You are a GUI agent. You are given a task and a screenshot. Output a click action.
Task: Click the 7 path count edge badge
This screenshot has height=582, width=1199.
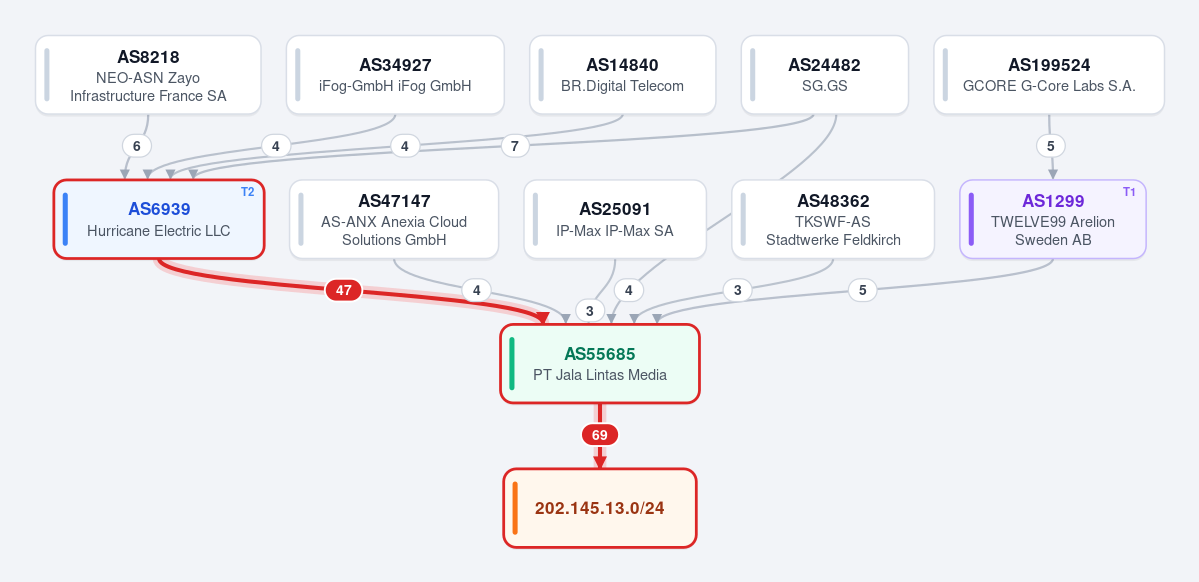point(515,145)
